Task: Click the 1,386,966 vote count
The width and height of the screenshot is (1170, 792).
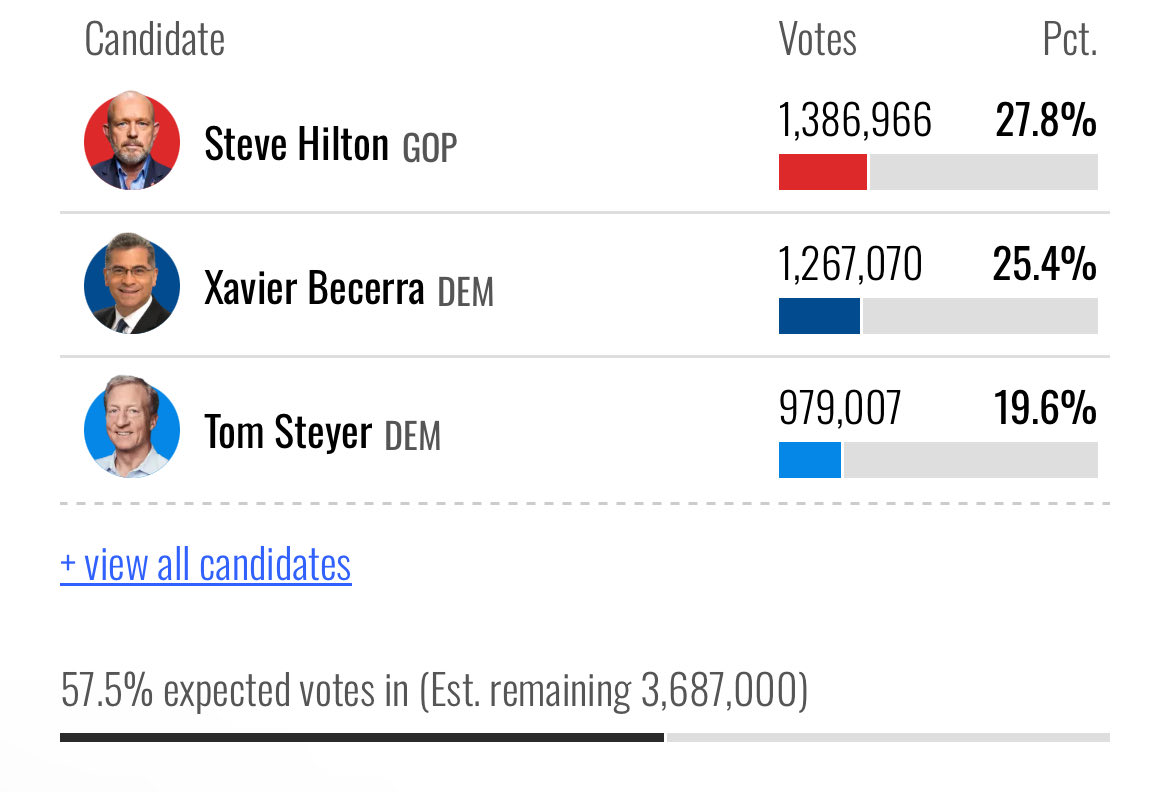Action: pos(855,119)
